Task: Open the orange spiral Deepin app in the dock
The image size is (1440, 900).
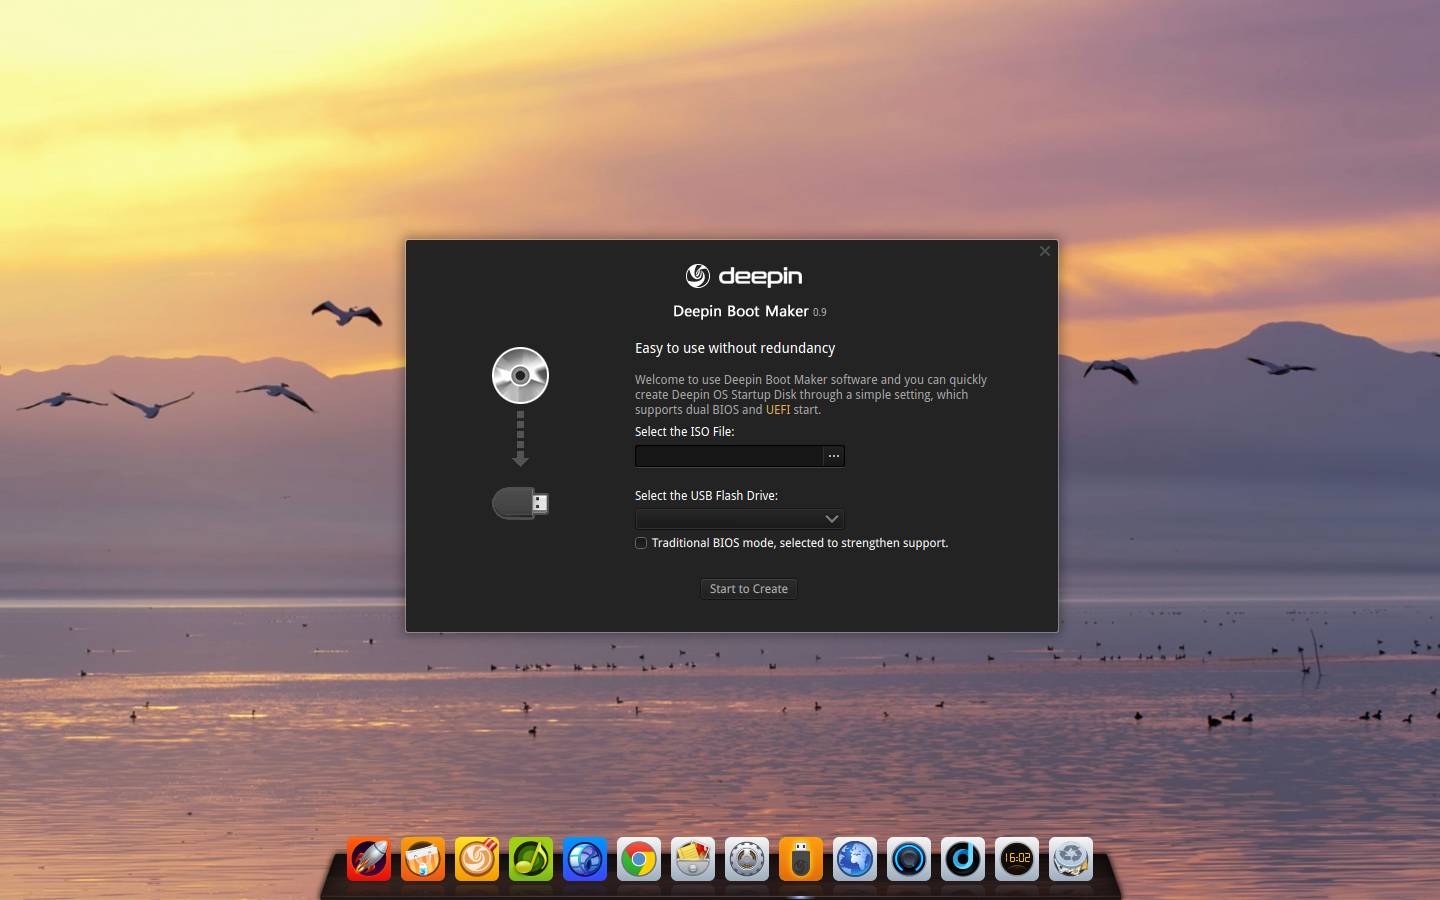Action: point(477,859)
